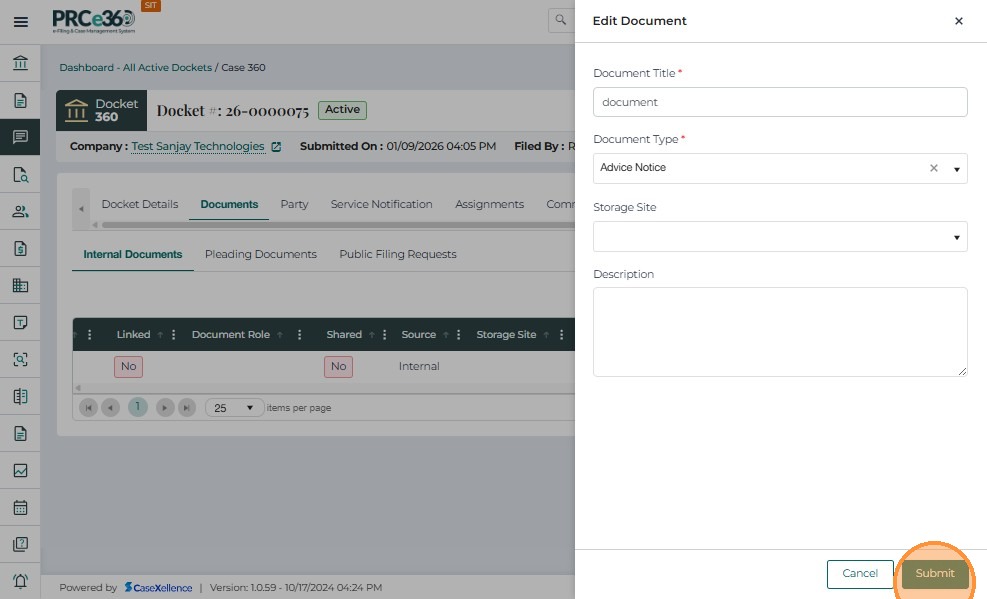Open Shared column options menu

[385, 335]
